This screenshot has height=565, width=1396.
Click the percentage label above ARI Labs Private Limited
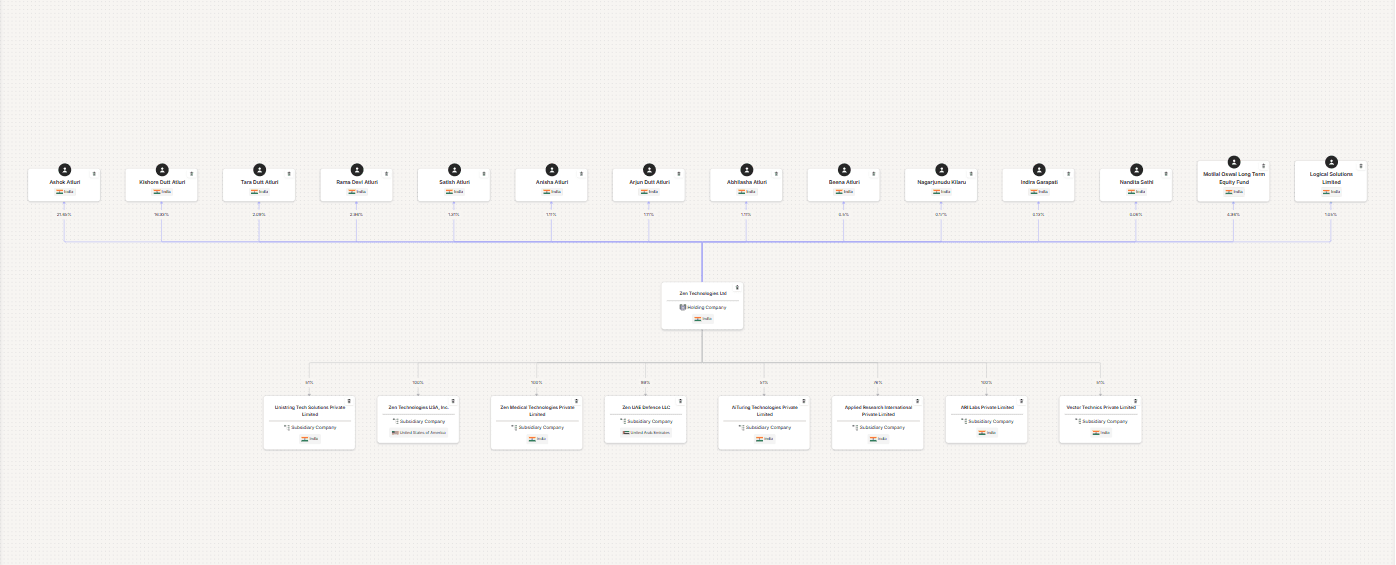click(x=986, y=382)
